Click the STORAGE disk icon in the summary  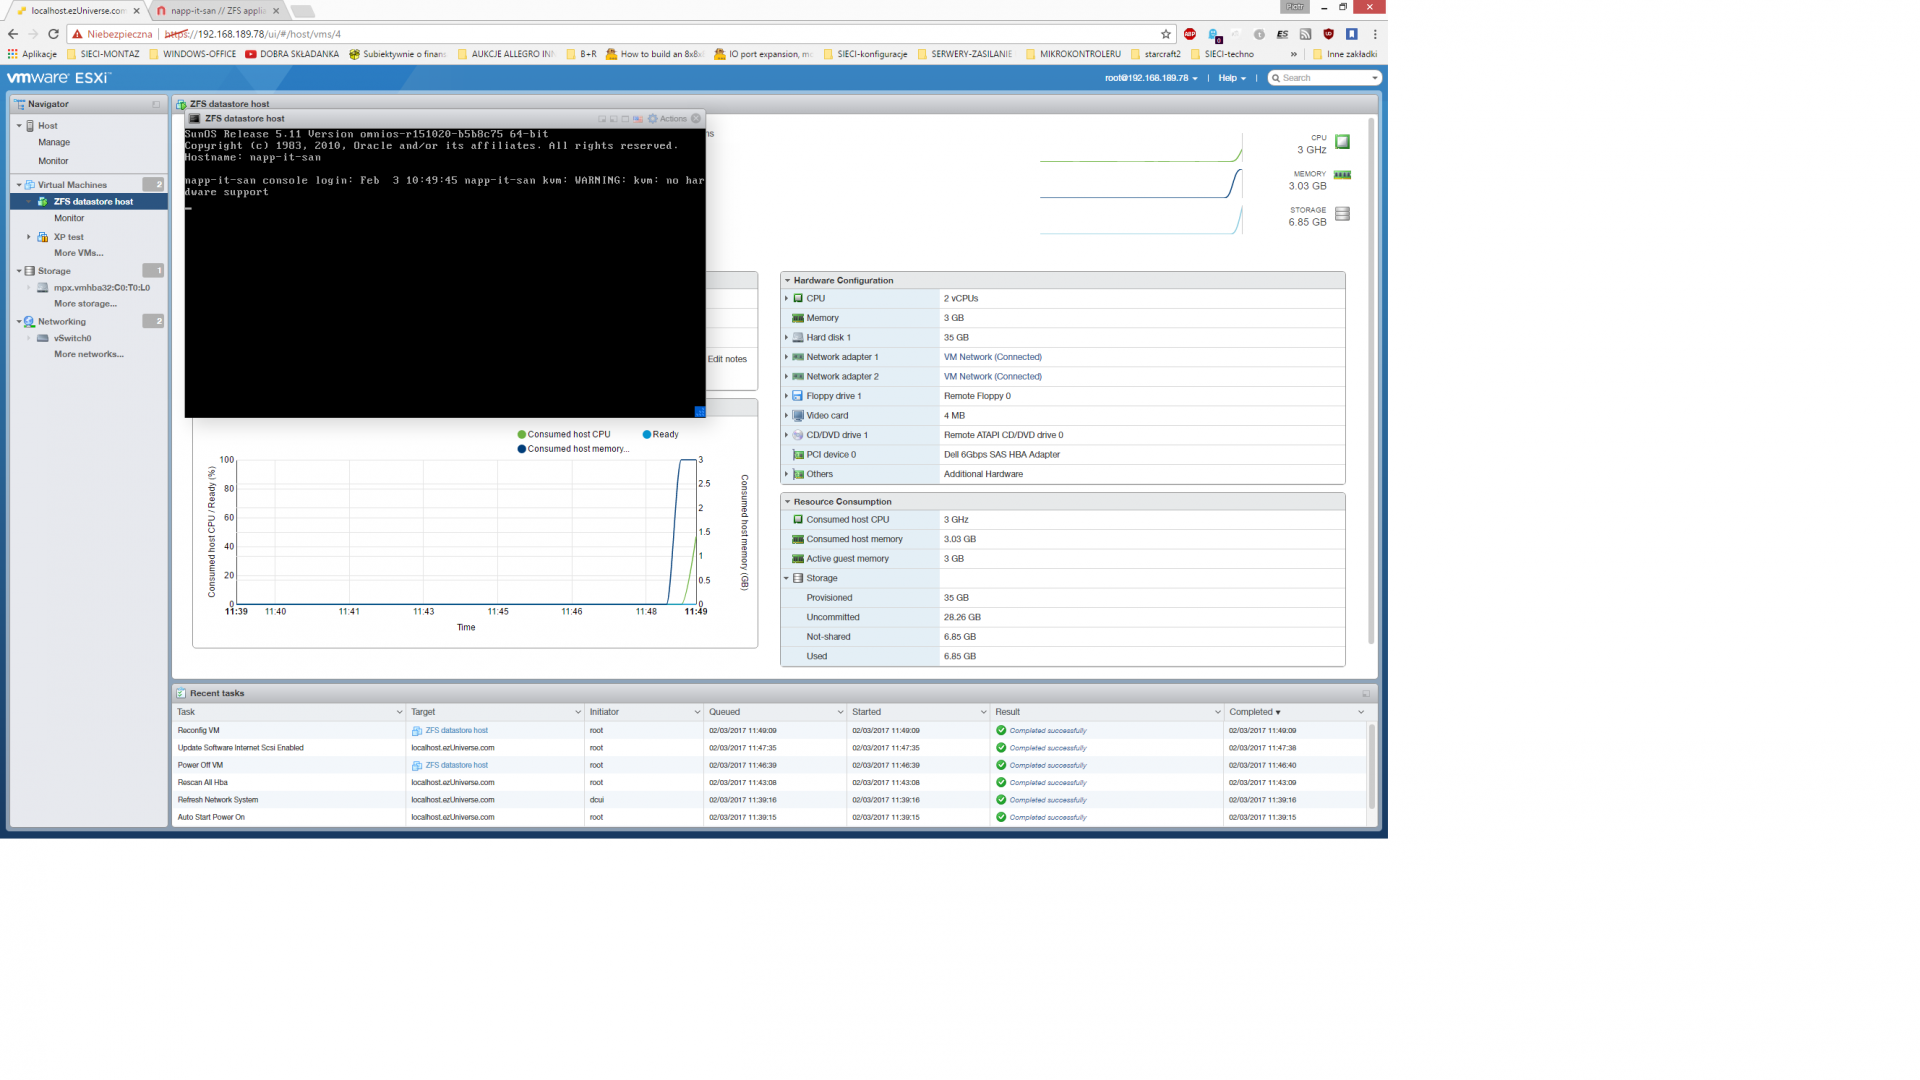coord(1342,214)
